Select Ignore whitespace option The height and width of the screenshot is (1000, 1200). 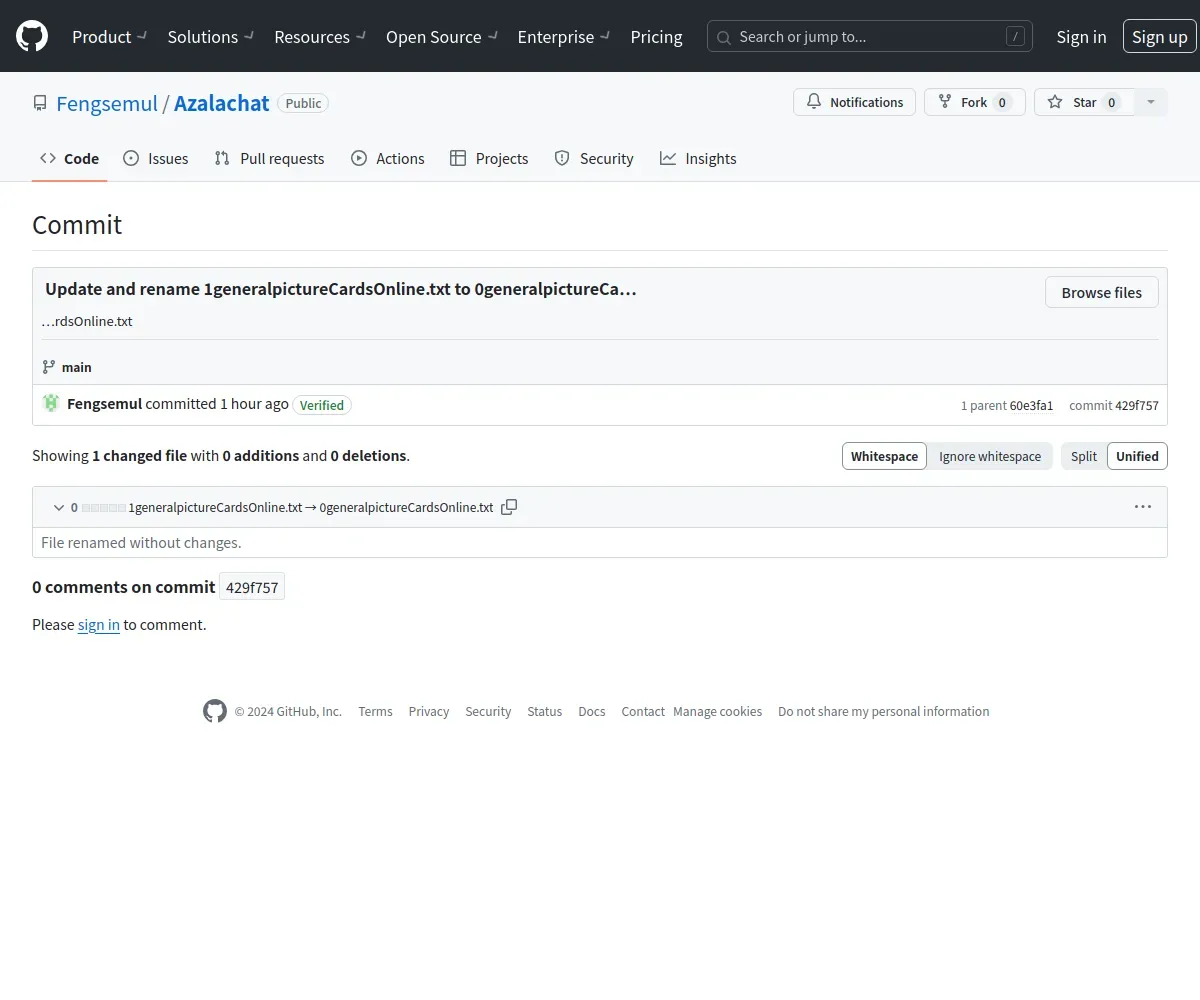(x=990, y=456)
